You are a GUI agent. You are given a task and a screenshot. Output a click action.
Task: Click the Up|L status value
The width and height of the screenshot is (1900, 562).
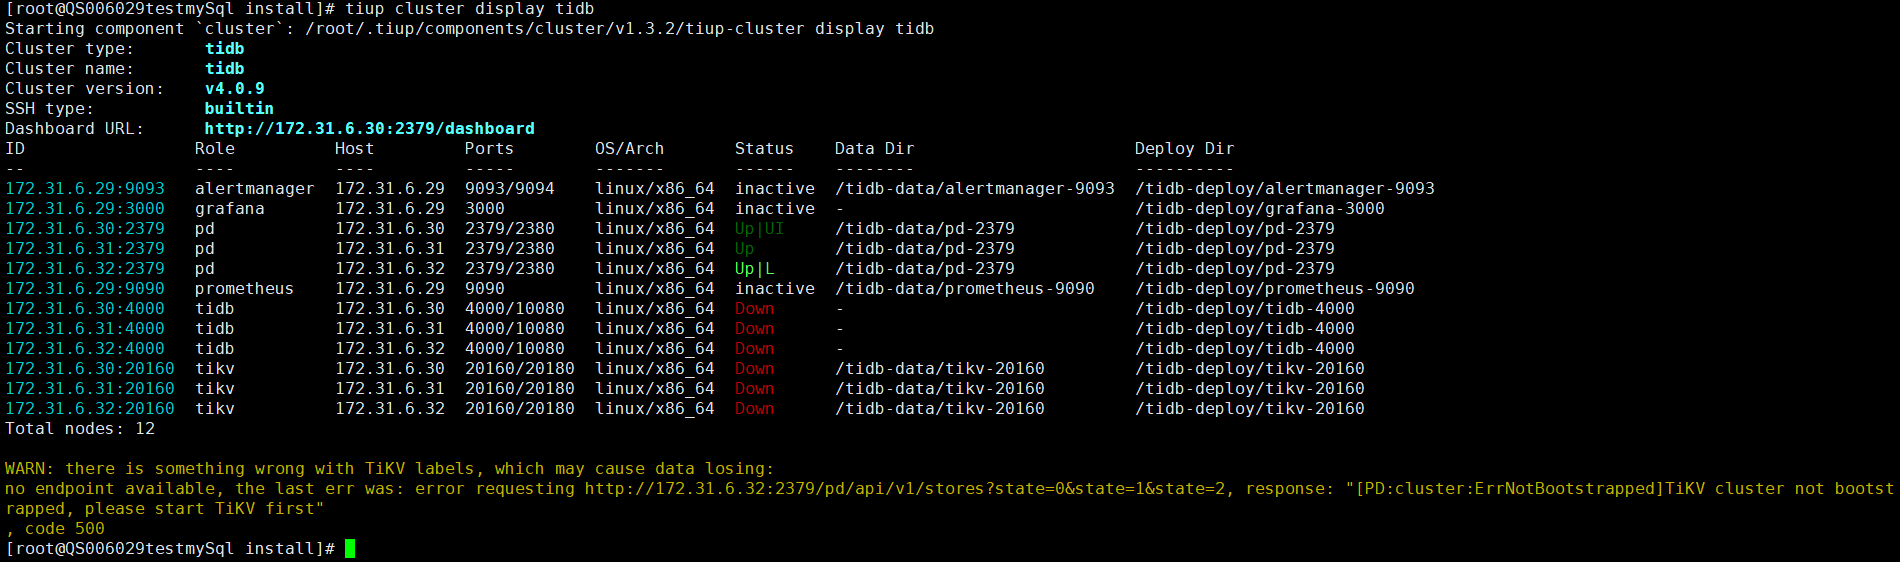755,269
